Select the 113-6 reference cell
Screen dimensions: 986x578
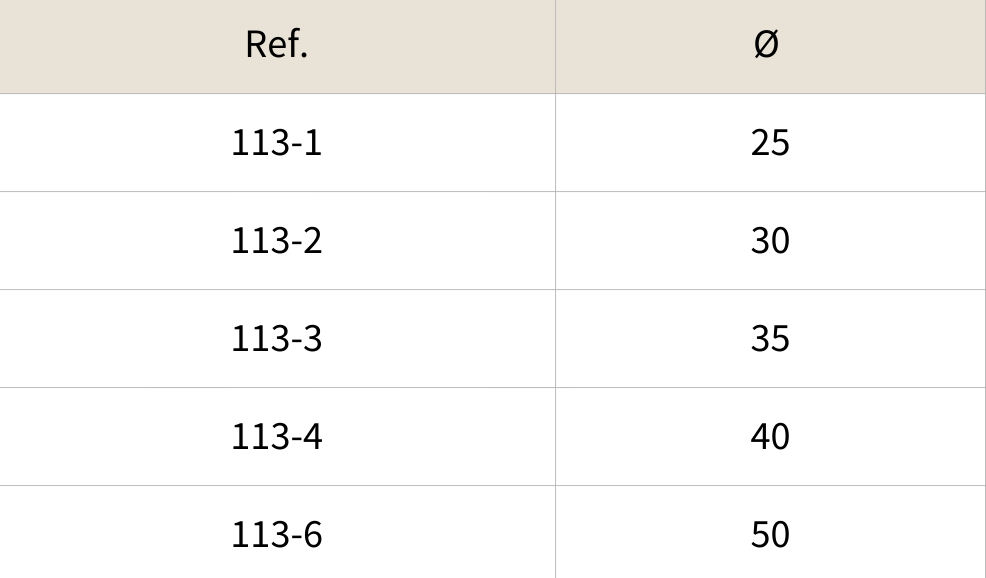(276, 535)
